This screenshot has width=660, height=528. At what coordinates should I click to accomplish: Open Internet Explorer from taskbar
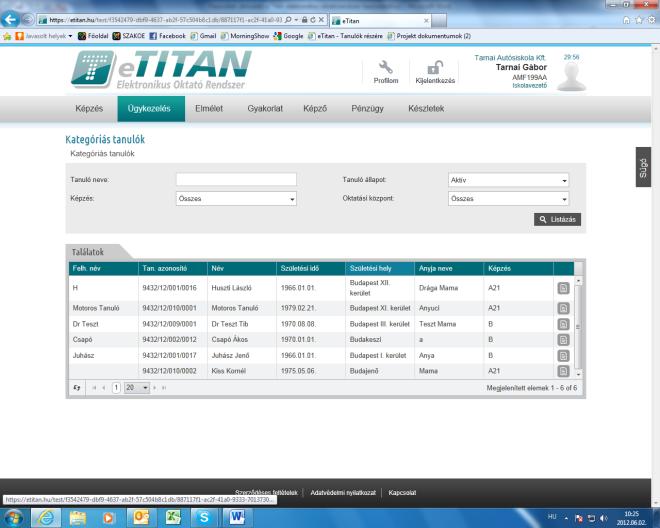click(46, 517)
